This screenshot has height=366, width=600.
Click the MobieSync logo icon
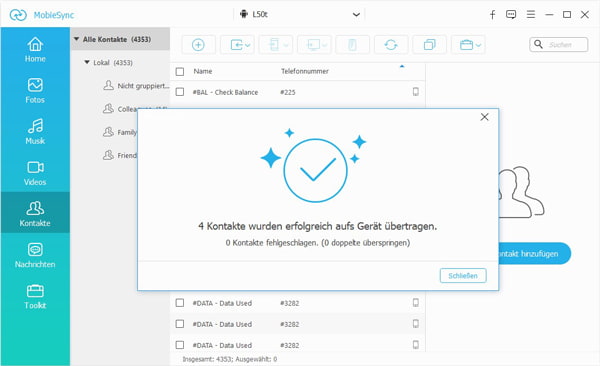pos(18,15)
